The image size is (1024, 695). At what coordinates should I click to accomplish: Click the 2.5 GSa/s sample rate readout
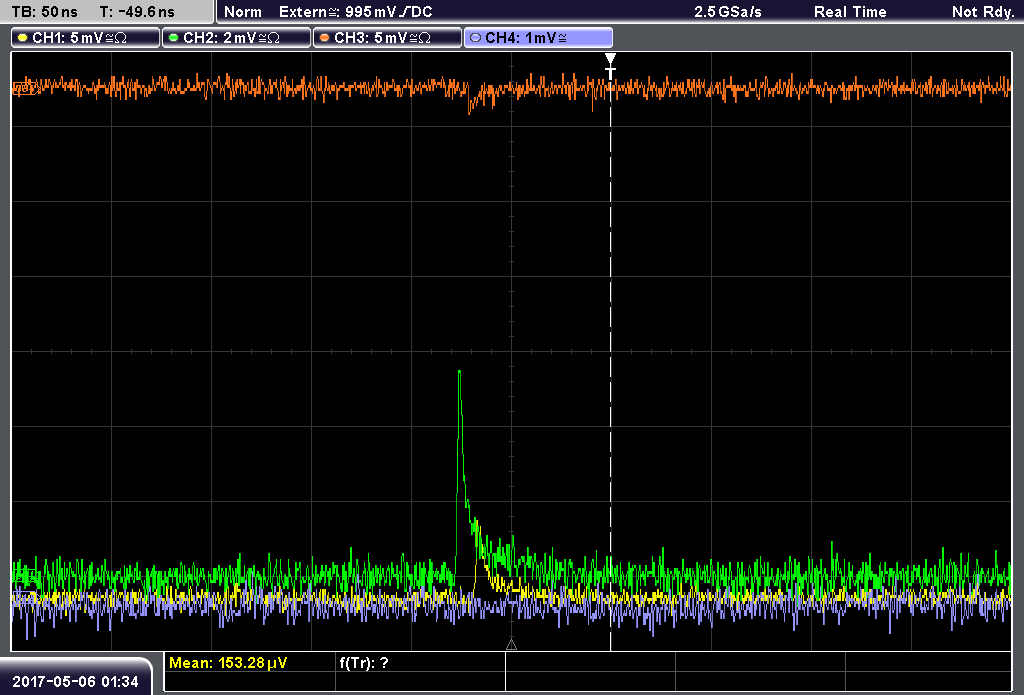pos(728,12)
